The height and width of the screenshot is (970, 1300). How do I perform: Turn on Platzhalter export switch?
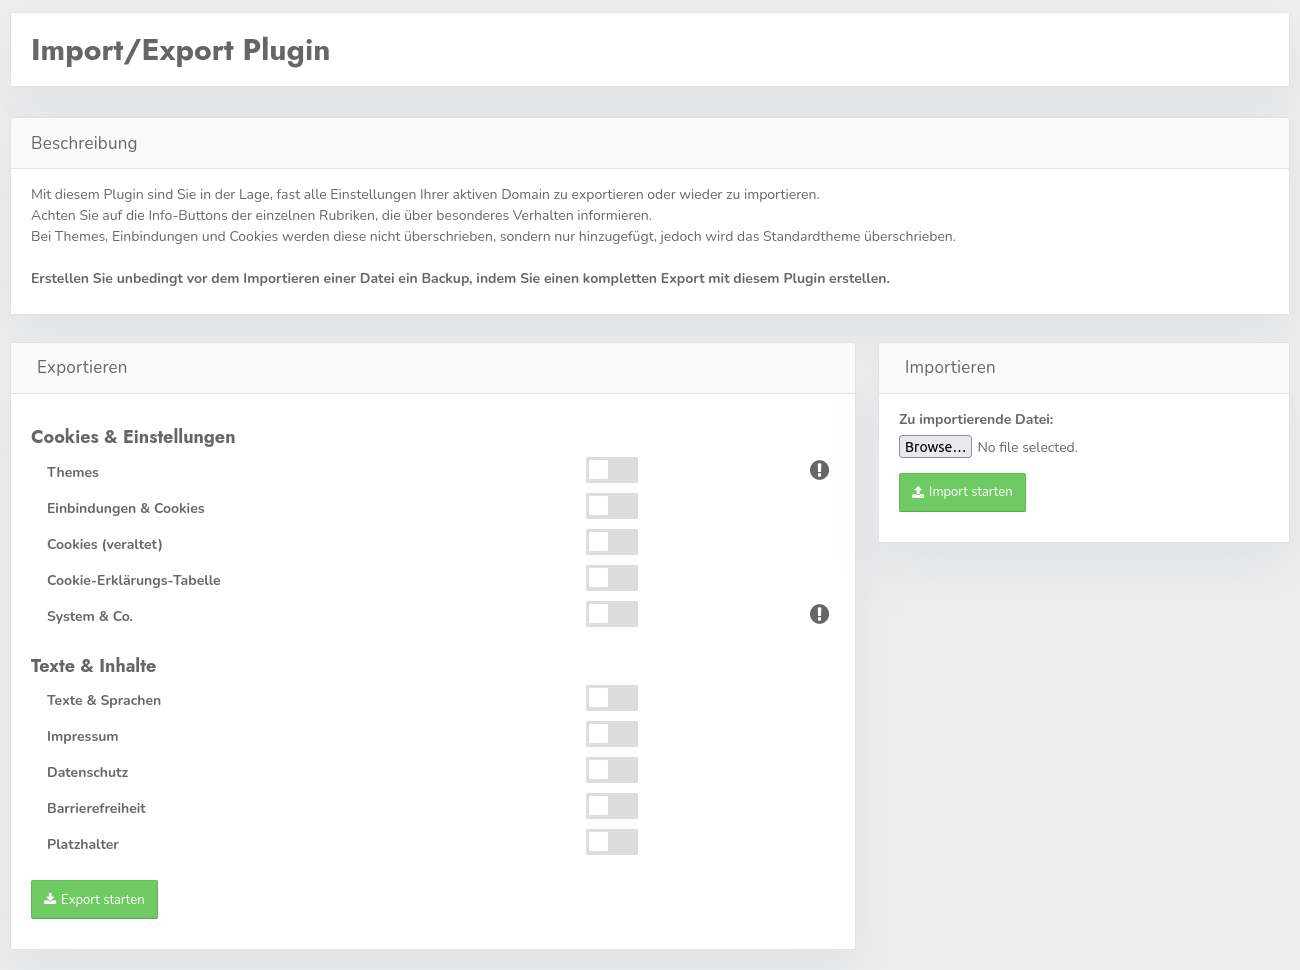[x=612, y=842]
